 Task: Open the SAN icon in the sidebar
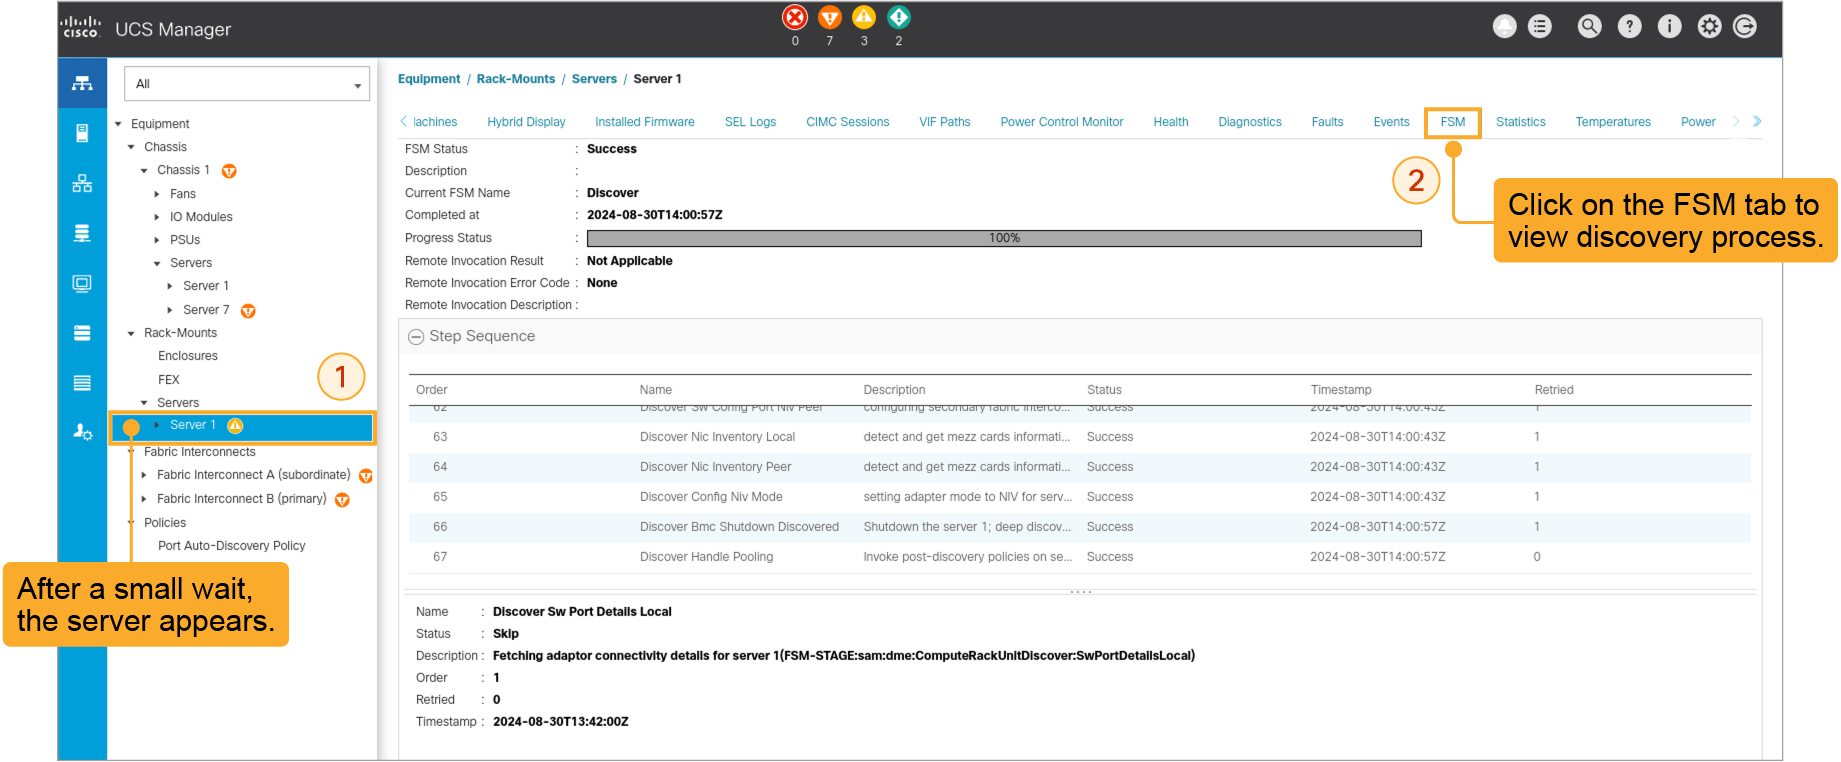tap(82, 233)
